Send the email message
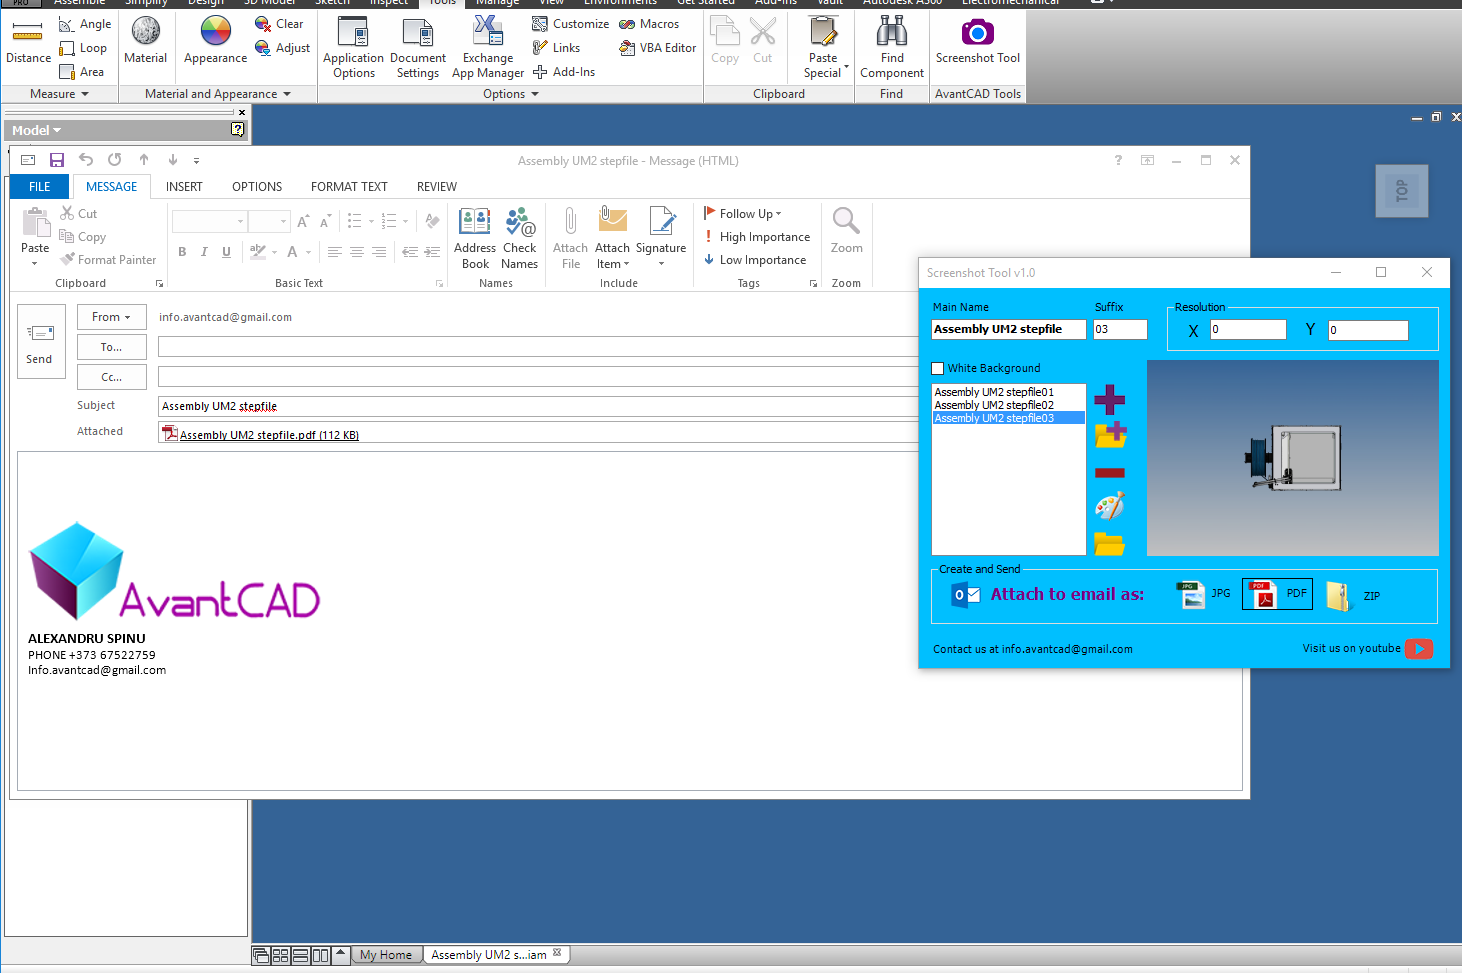This screenshot has height=973, width=1462. click(39, 342)
